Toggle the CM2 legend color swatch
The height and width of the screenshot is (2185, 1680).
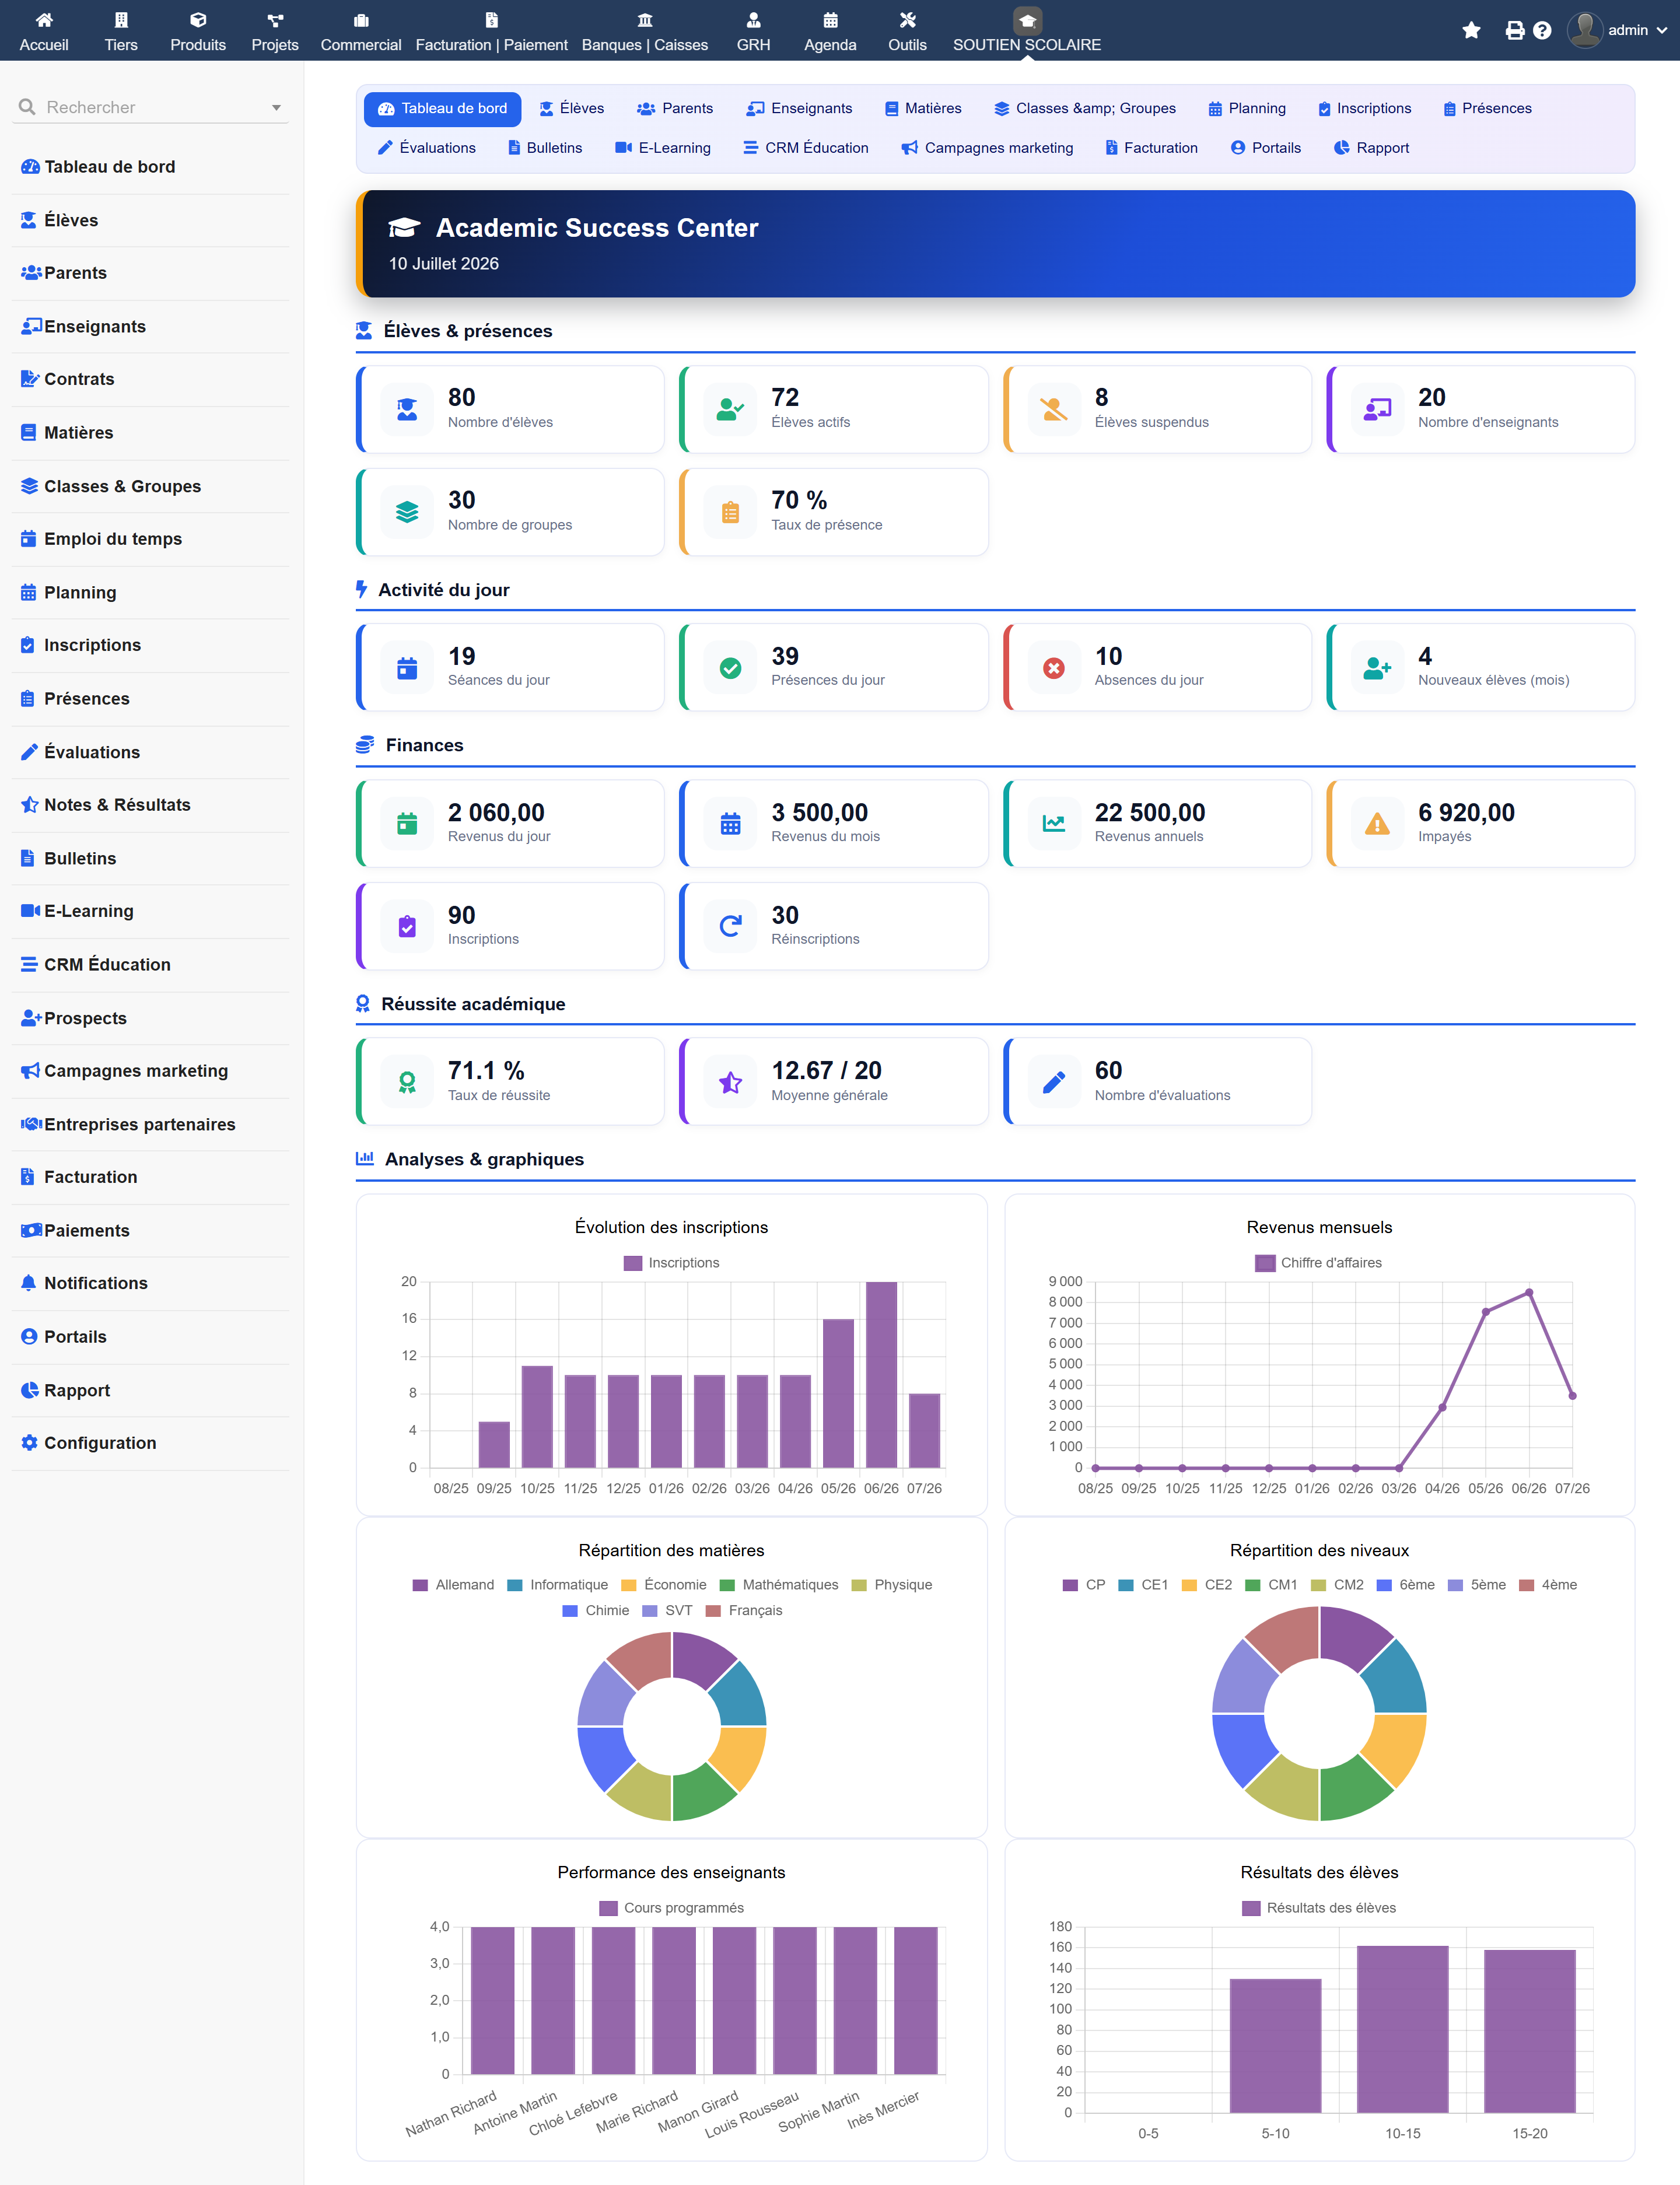click(1318, 1585)
